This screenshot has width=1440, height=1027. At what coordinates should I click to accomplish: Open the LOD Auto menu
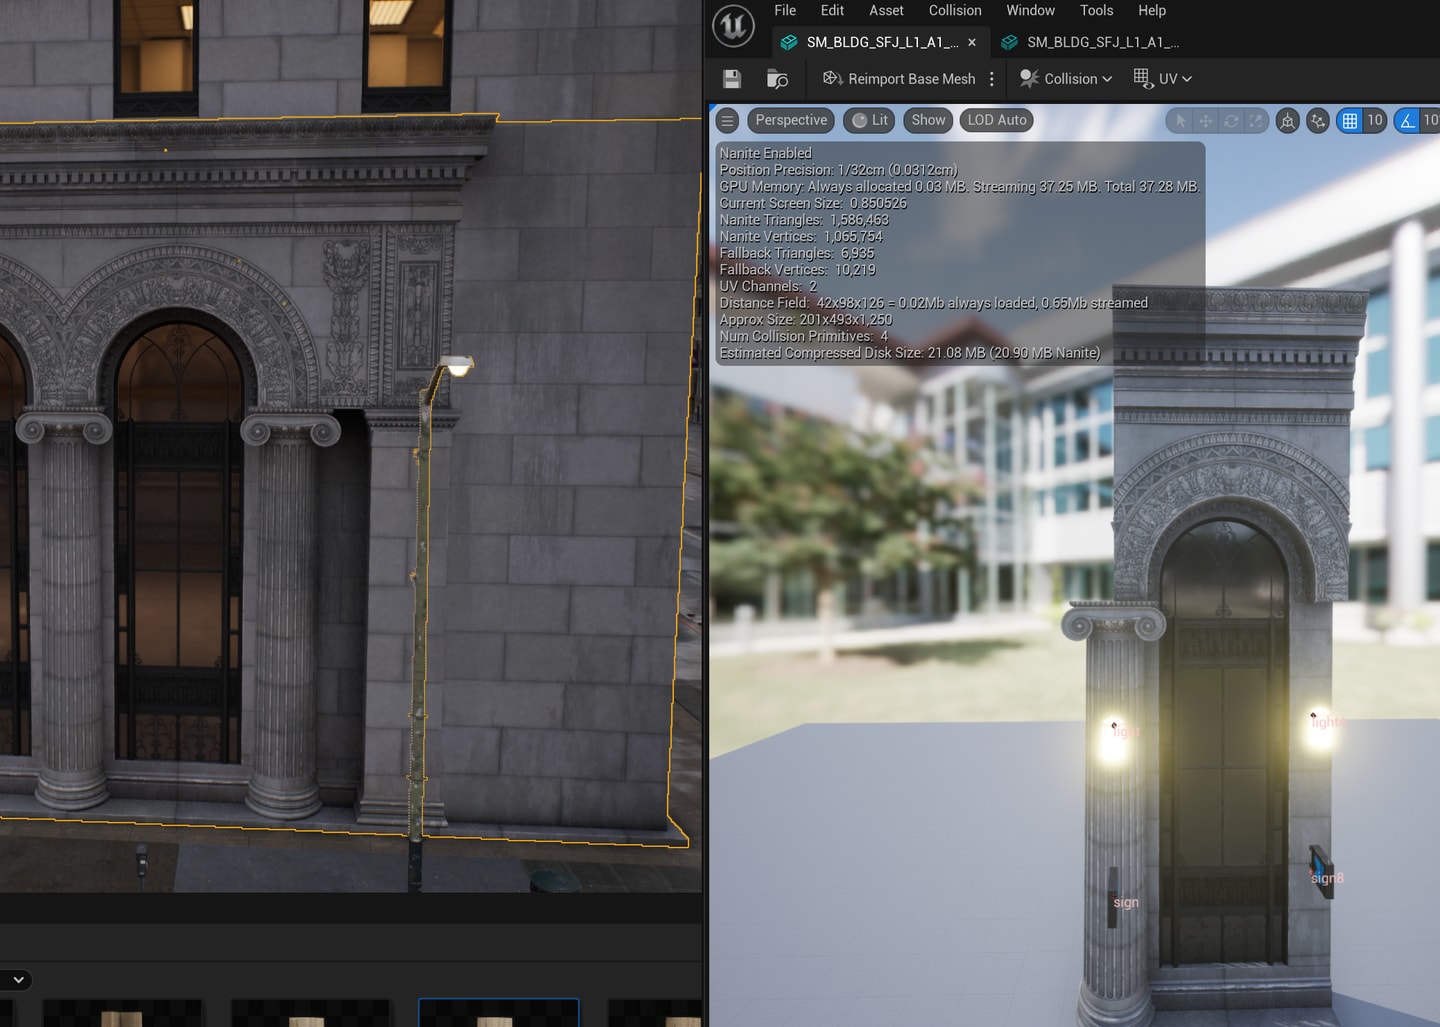tap(997, 120)
